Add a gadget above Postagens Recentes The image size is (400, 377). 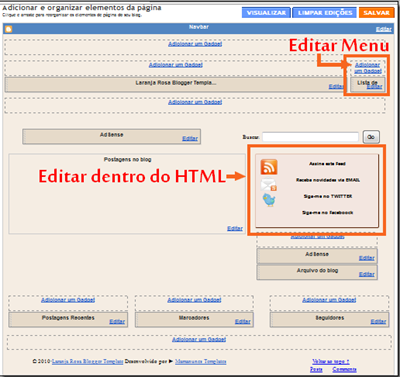pos(68,300)
